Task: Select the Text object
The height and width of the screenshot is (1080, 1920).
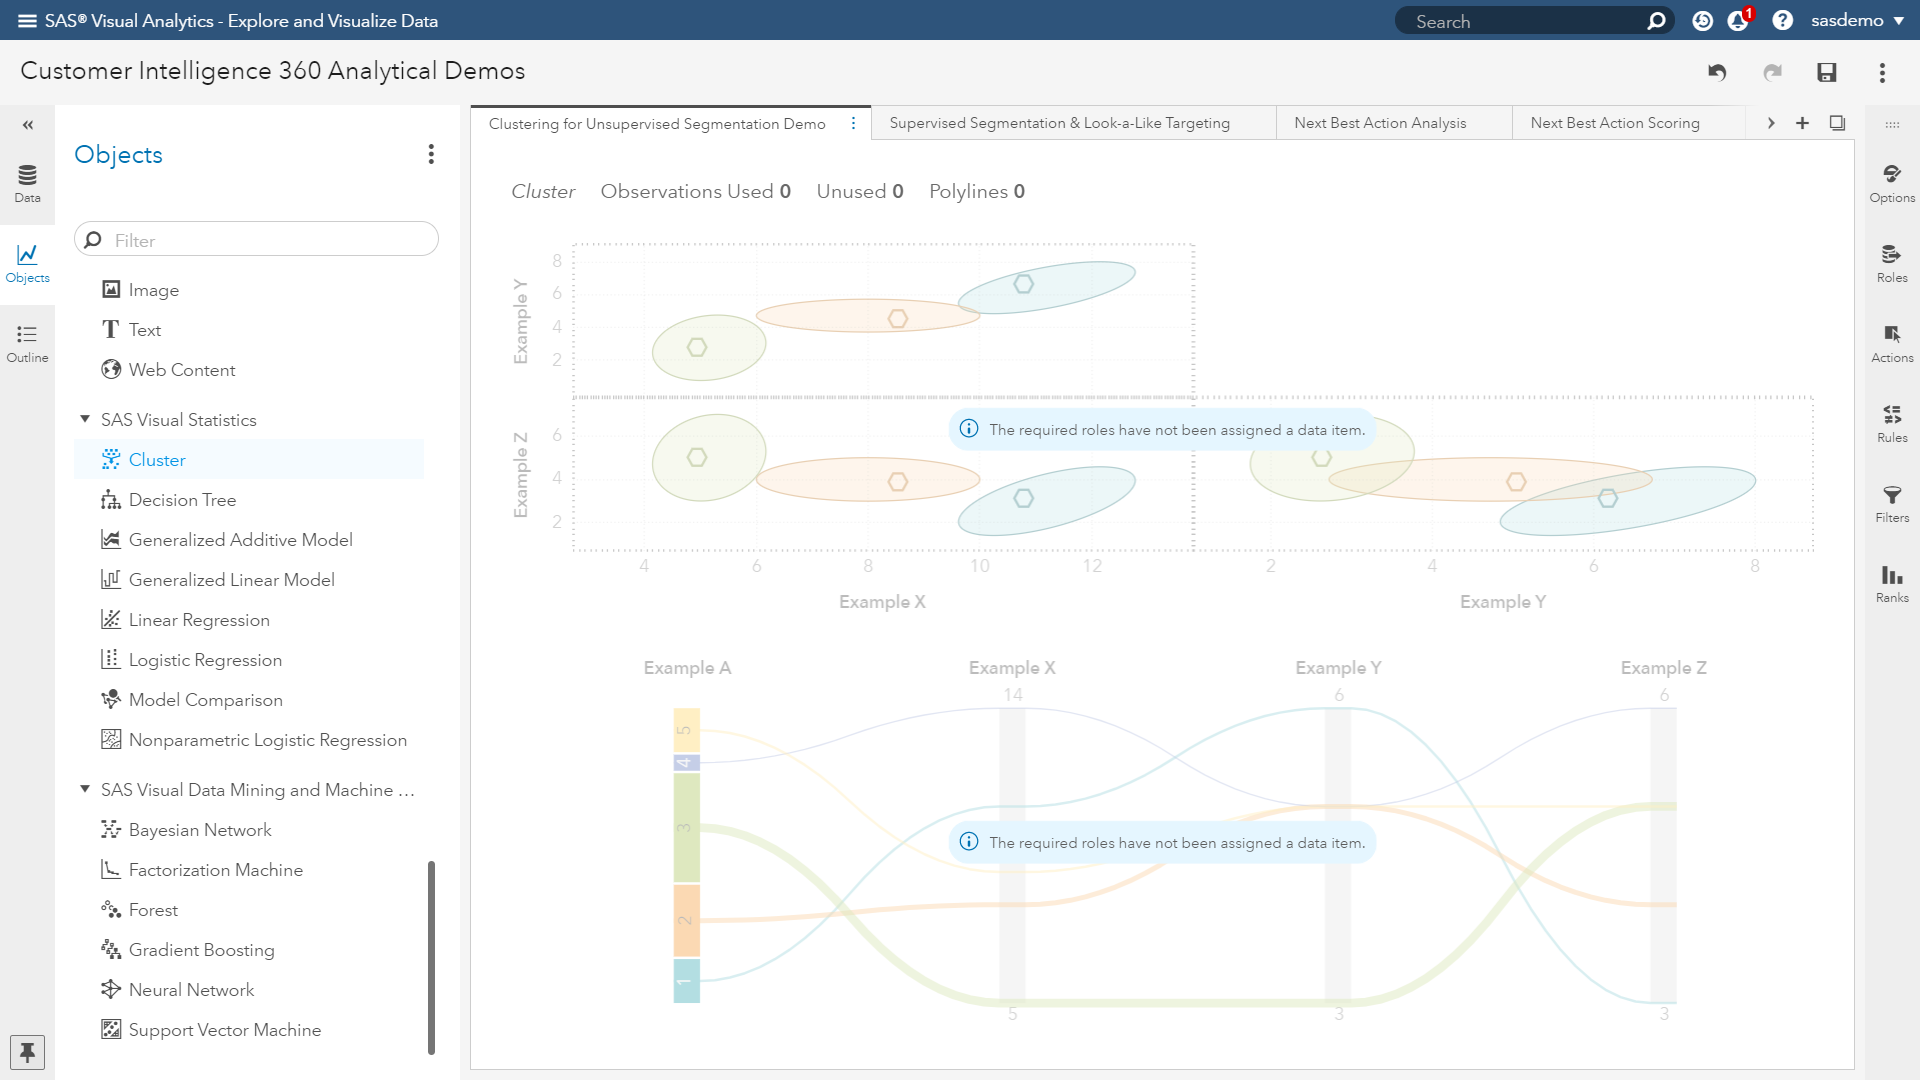Action: 145,330
